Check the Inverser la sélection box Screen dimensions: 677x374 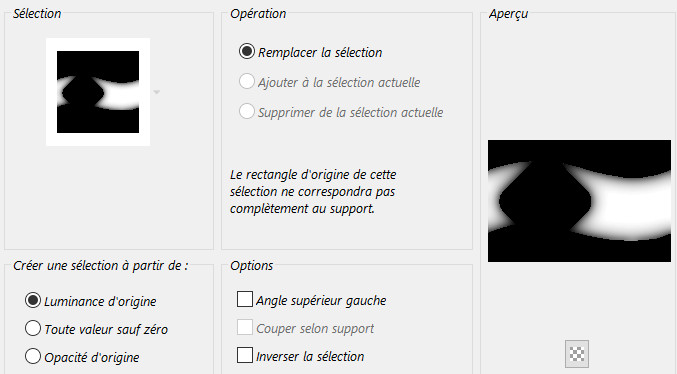tap(245, 355)
